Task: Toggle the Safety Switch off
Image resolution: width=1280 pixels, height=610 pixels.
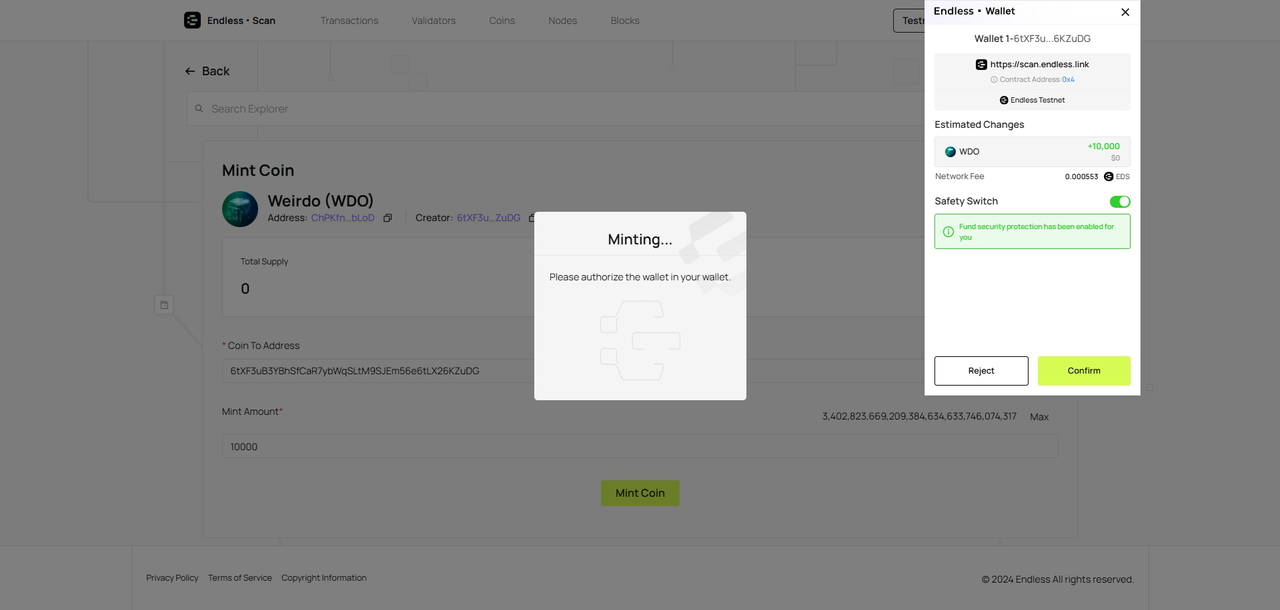Action: (x=1120, y=202)
